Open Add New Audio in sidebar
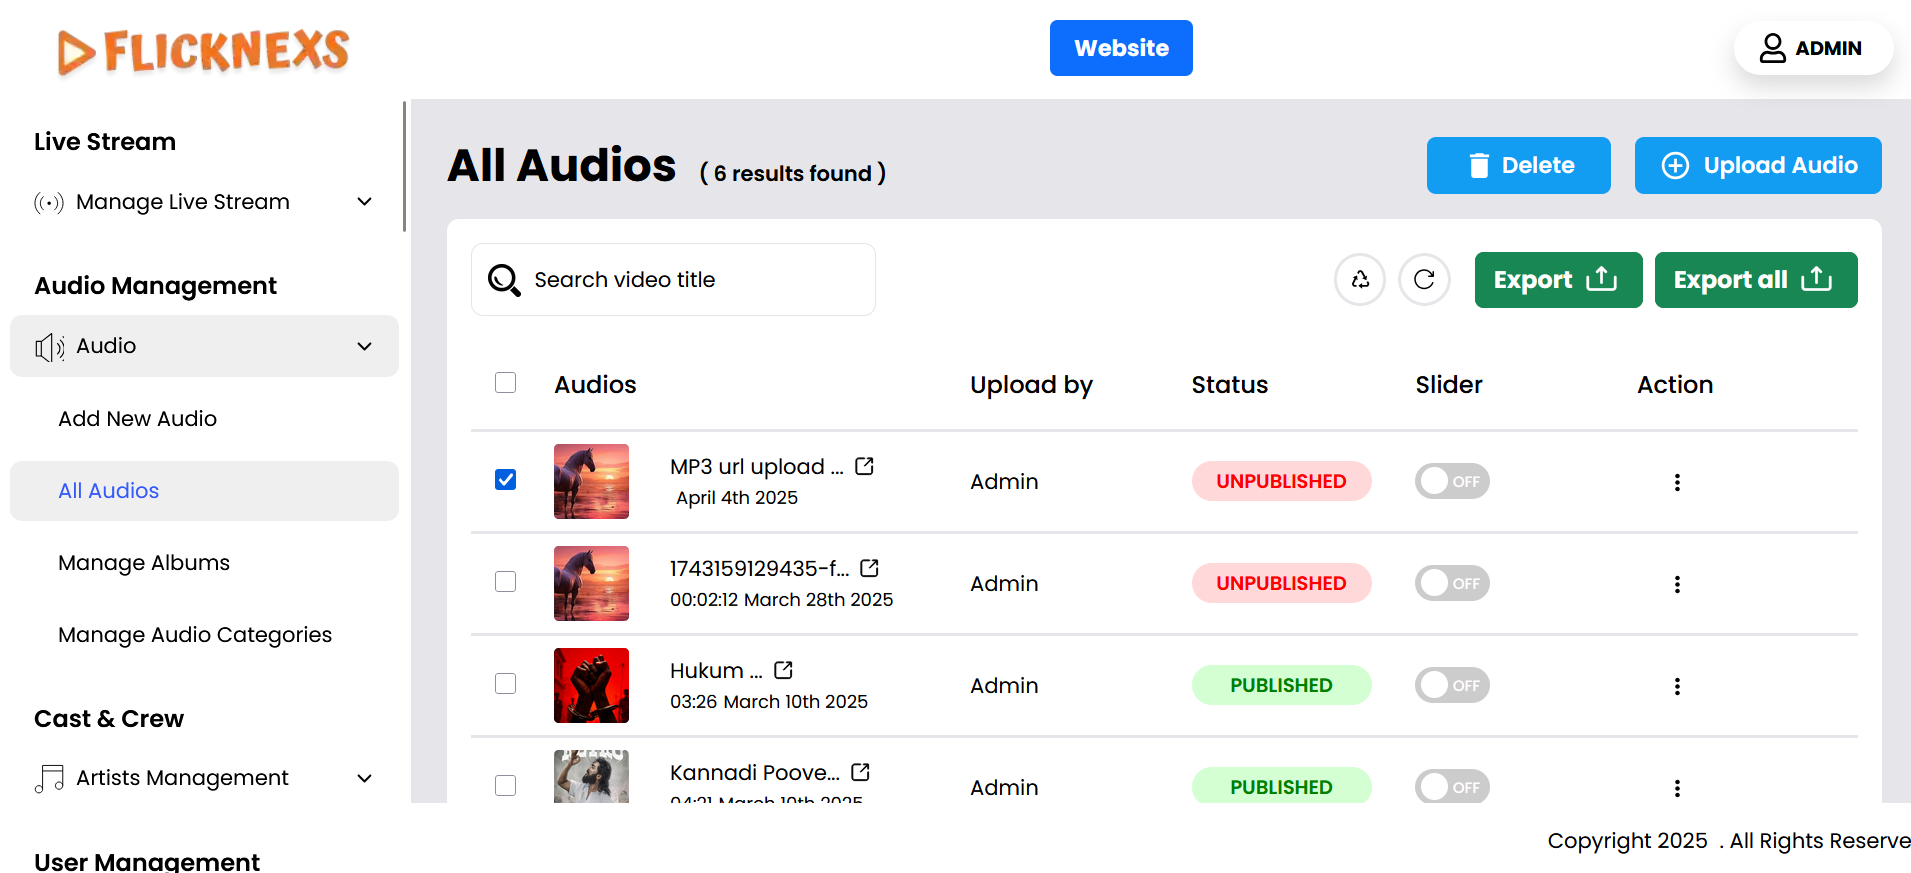The image size is (1911, 873). (x=138, y=419)
